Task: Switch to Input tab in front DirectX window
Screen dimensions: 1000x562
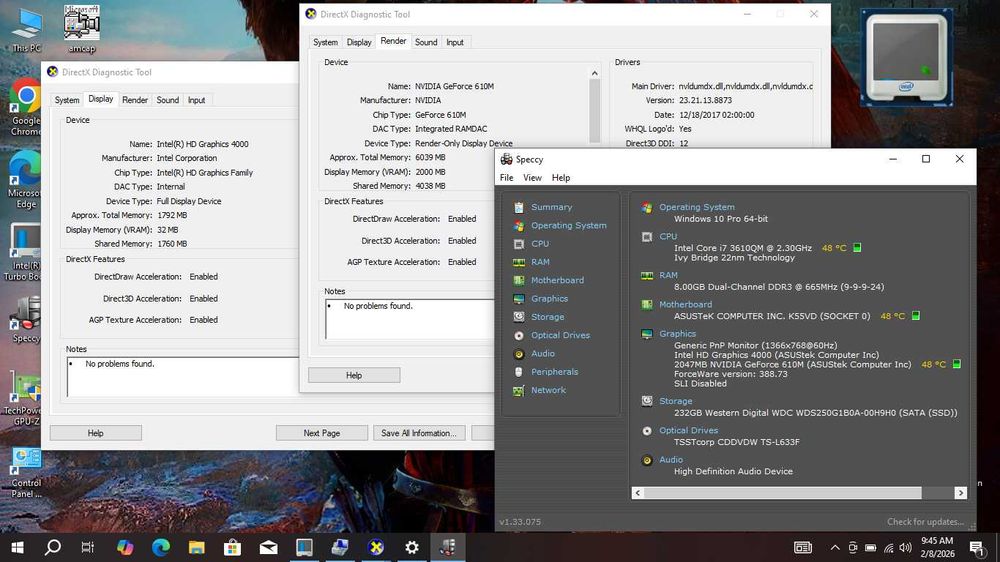Action: (455, 42)
